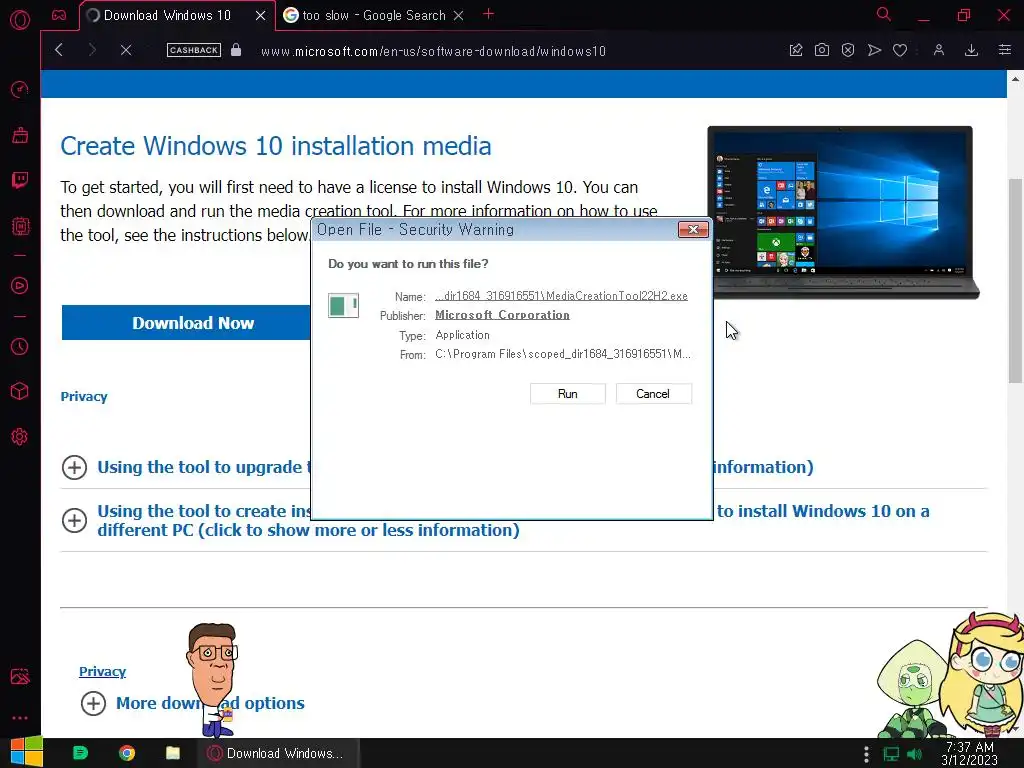Screen dimensions: 1024x768
Task: Bookmark page with heart icon
Action: pyautogui.click(x=900, y=50)
